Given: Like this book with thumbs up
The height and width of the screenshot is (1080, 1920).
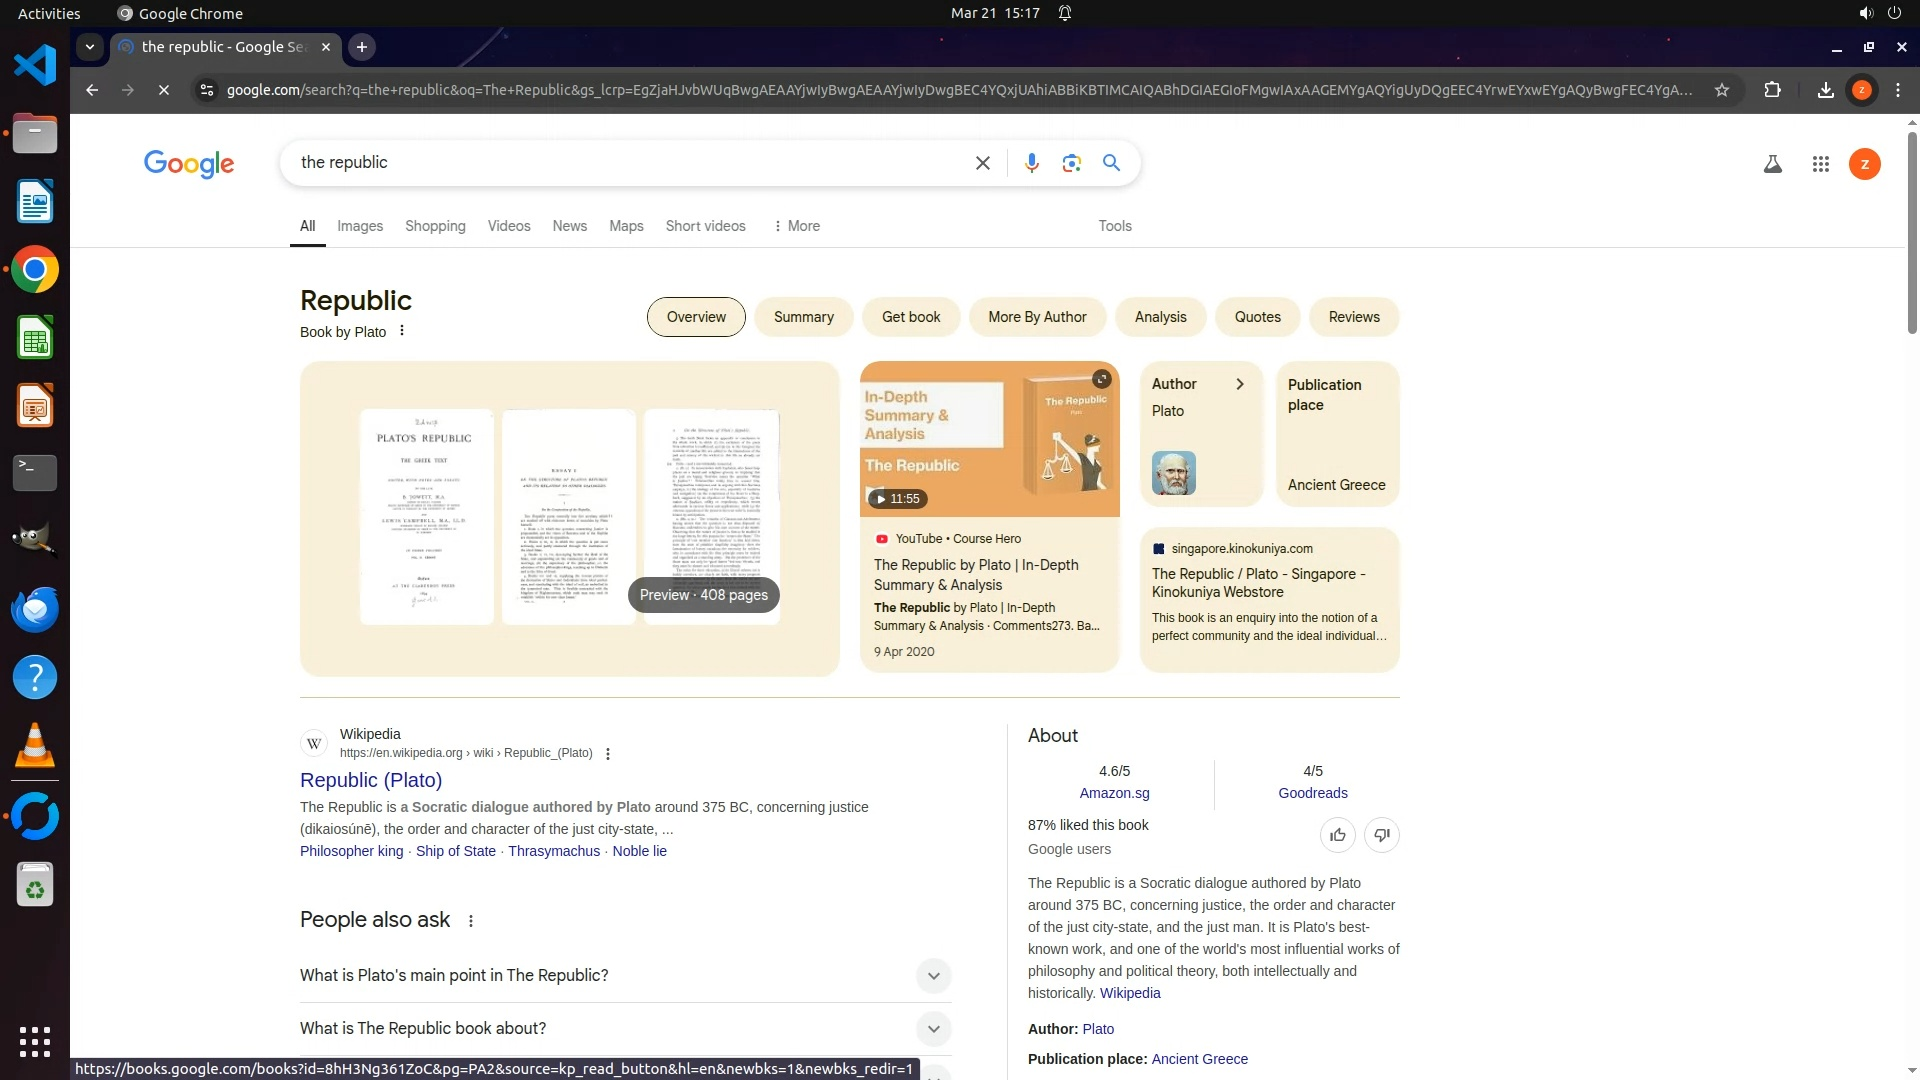Looking at the screenshot, I should point(1337,835).
